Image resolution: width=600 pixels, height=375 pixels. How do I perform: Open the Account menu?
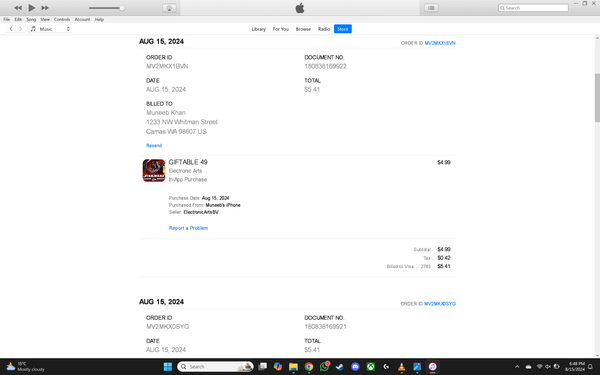point(82,20)
